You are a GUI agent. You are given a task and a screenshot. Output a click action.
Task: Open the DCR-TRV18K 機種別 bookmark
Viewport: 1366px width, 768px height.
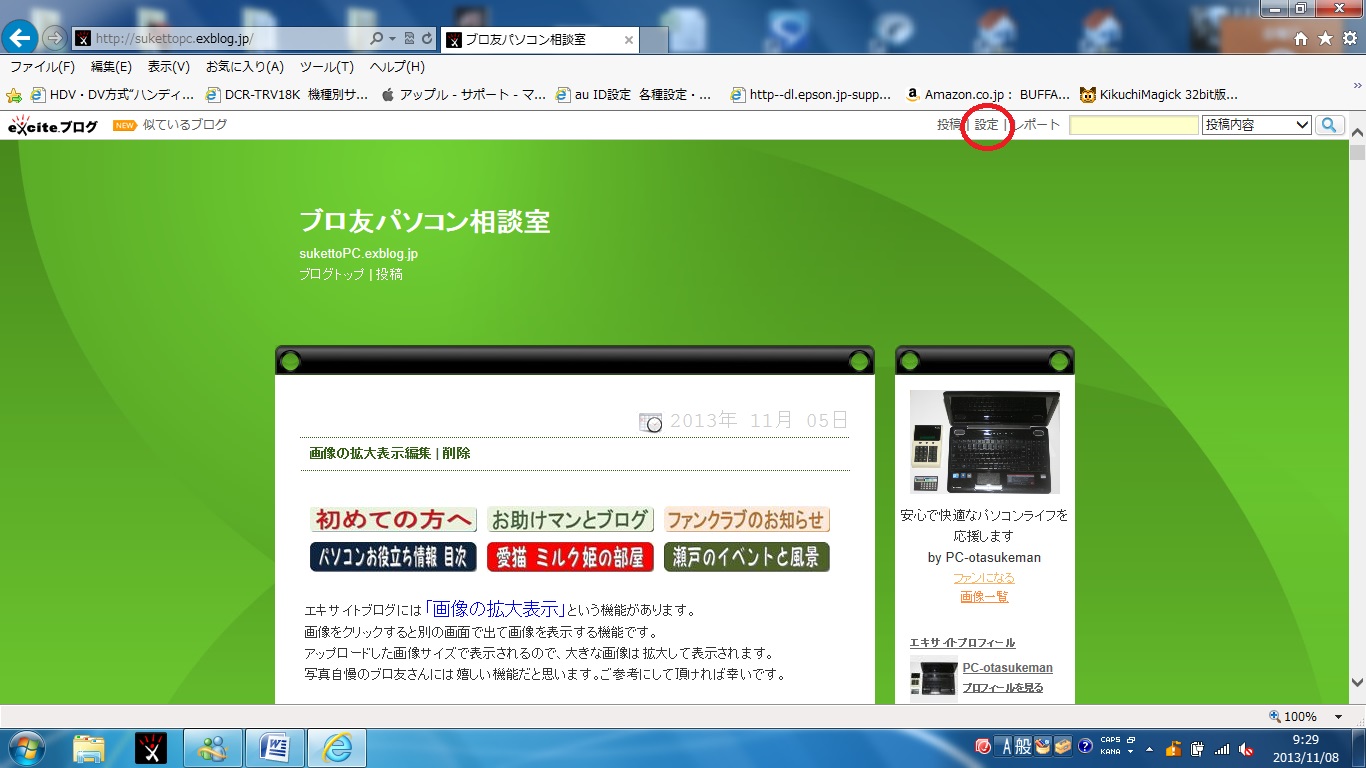click(x=287, y=95)
